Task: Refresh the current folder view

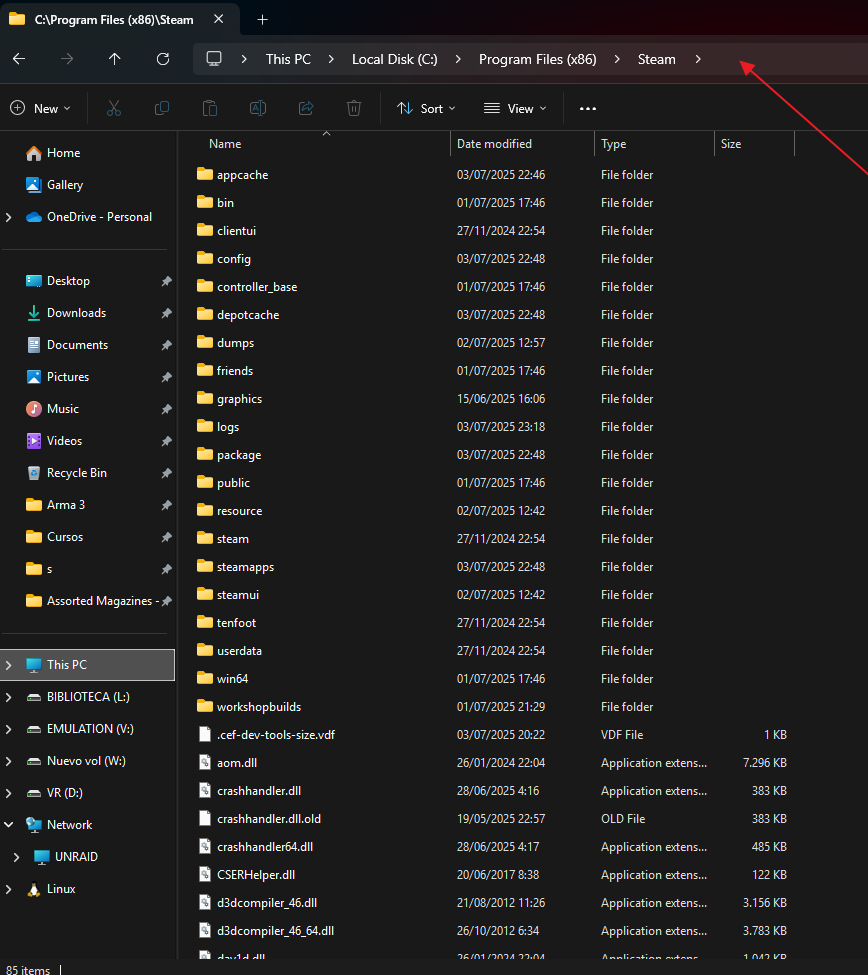Action: pyautogui.click(x=163, y=59)
